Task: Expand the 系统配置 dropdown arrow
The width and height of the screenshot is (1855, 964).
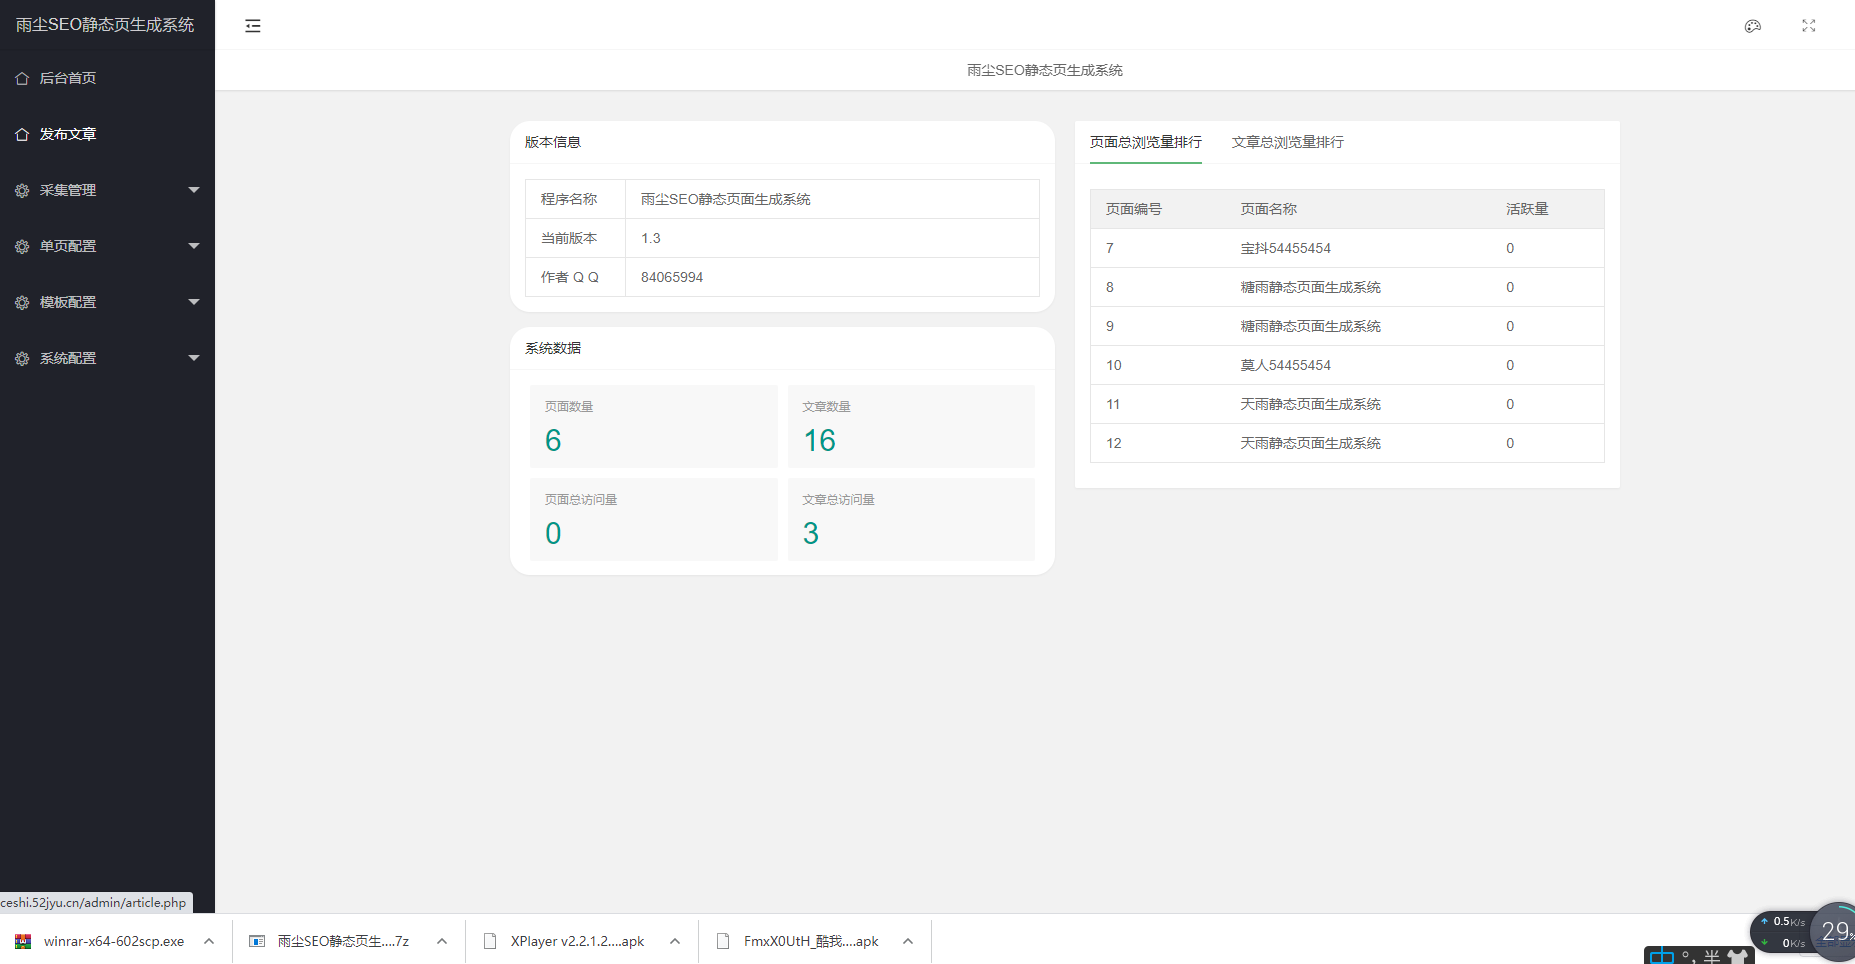Action: coord(194,358)
